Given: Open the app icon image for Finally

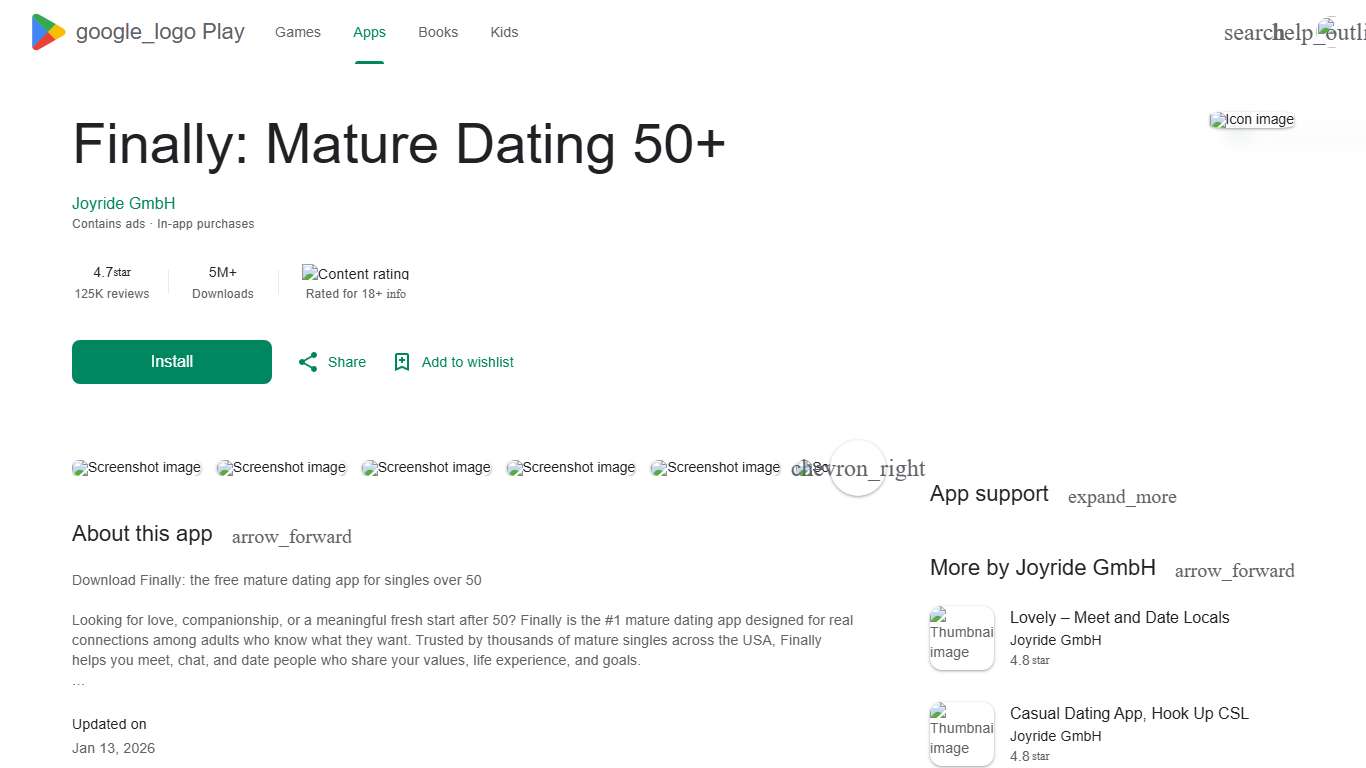Looking at the screenshot, I should 1251,119.
